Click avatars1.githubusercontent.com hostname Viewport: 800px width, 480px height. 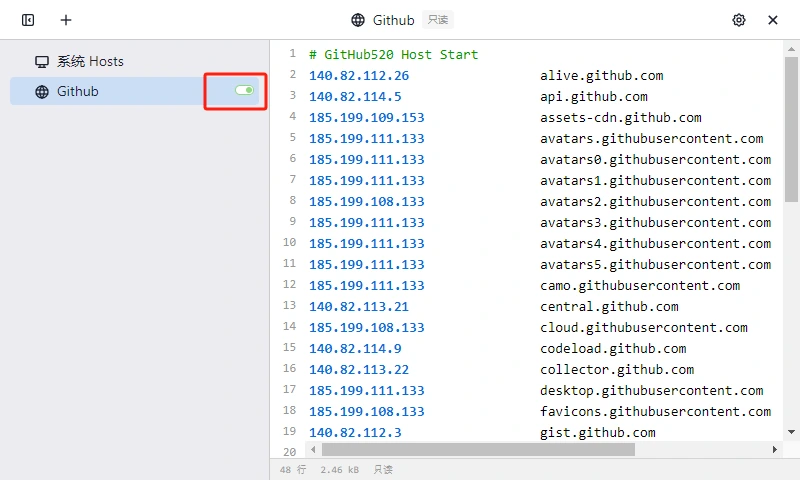656,180
